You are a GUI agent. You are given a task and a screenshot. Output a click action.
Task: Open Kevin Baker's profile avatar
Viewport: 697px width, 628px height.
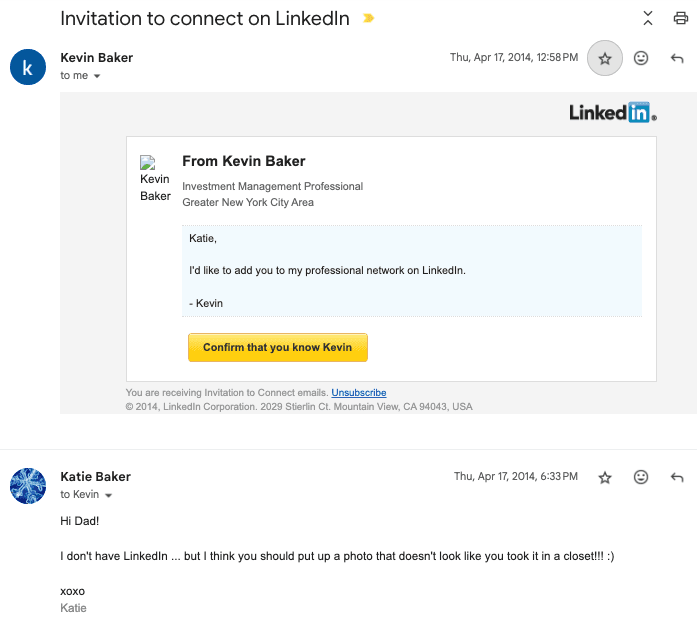coord(27,66)
